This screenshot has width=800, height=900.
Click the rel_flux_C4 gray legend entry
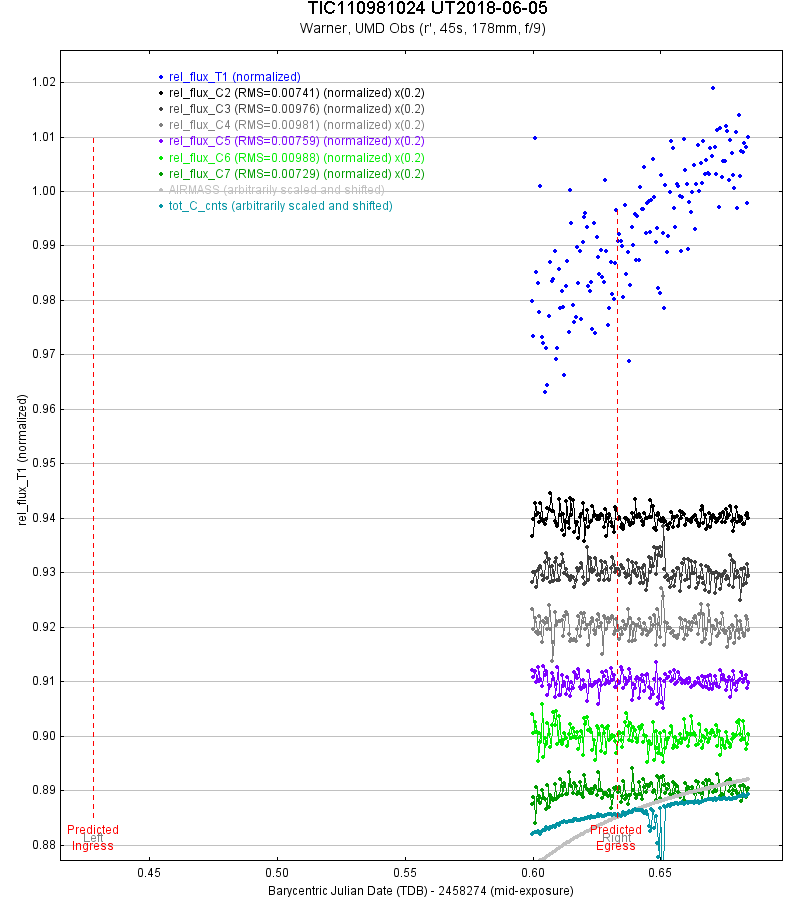tap(296, 125)
